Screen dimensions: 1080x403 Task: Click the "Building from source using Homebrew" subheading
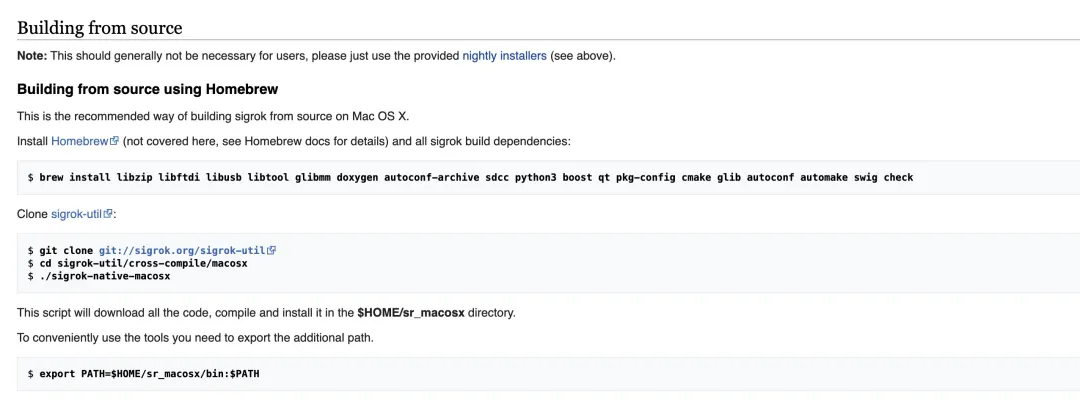click(147, 90)
